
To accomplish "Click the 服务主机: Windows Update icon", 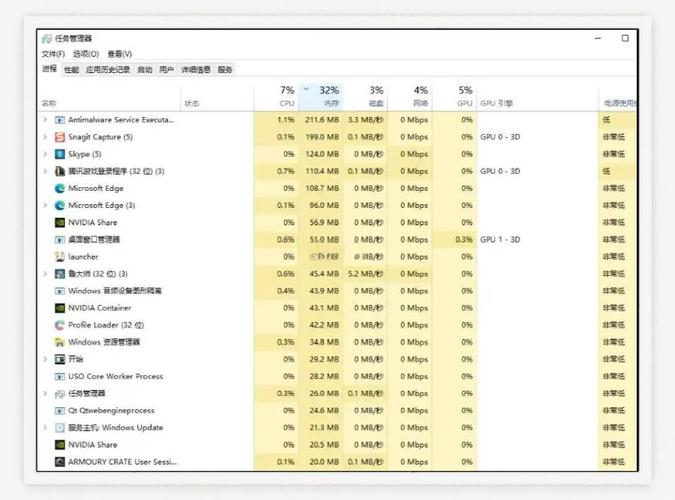I will [60, 428].
